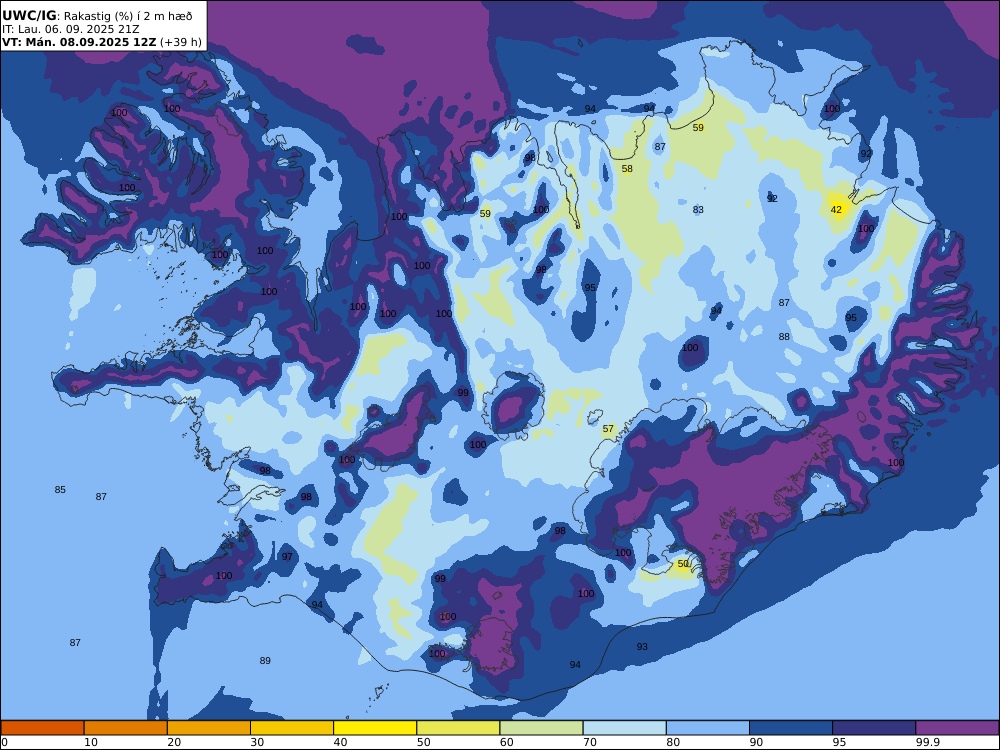
Task: Click the 58 humidity value on the map
Action: [x=627, y=168]
